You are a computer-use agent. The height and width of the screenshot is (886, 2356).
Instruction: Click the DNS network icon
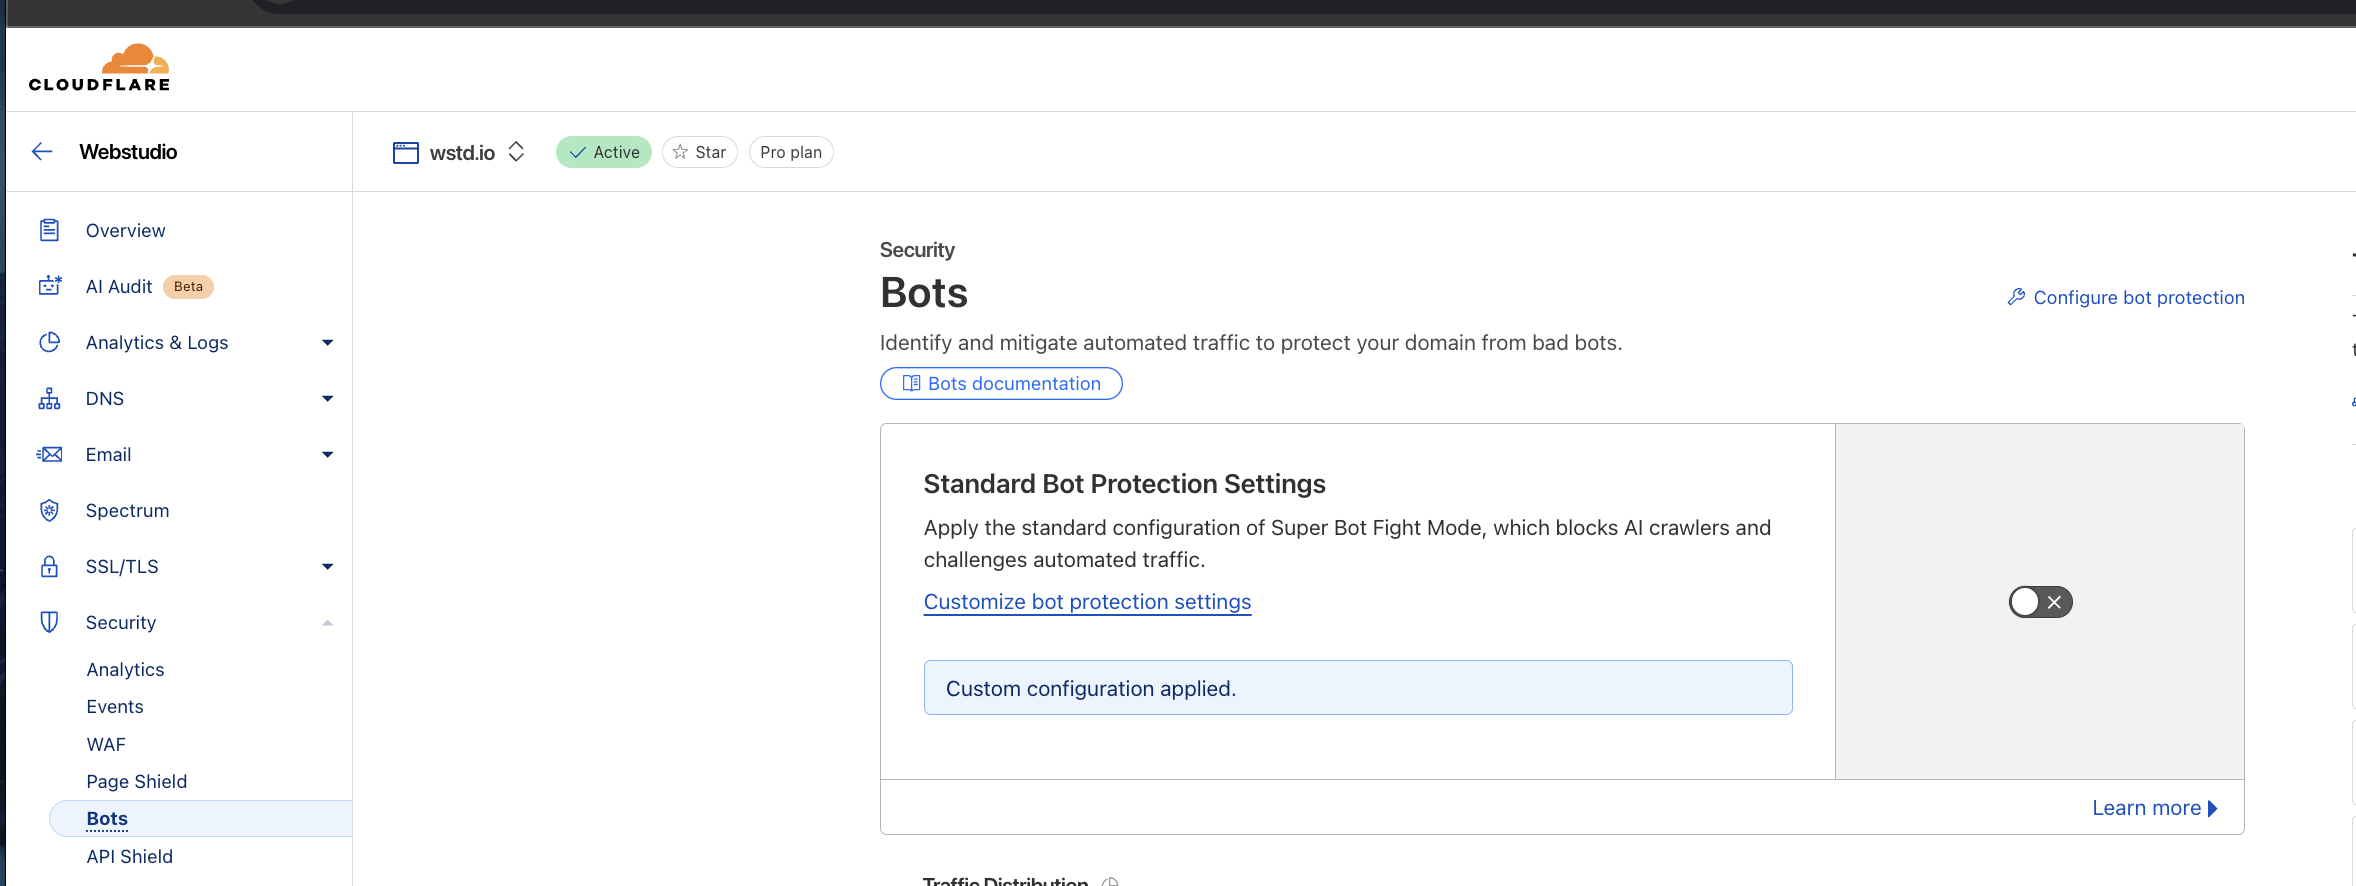point(49,399)
